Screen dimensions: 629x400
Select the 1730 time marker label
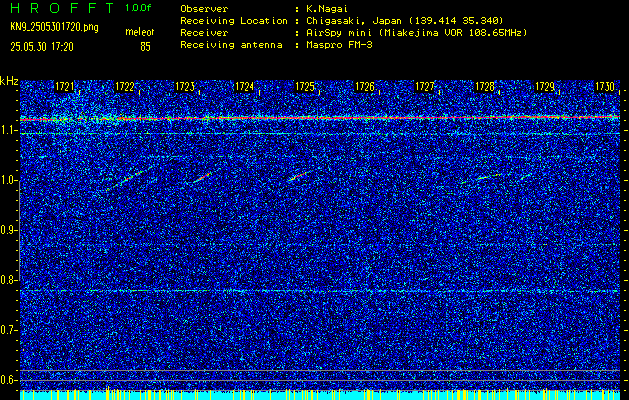605,87
